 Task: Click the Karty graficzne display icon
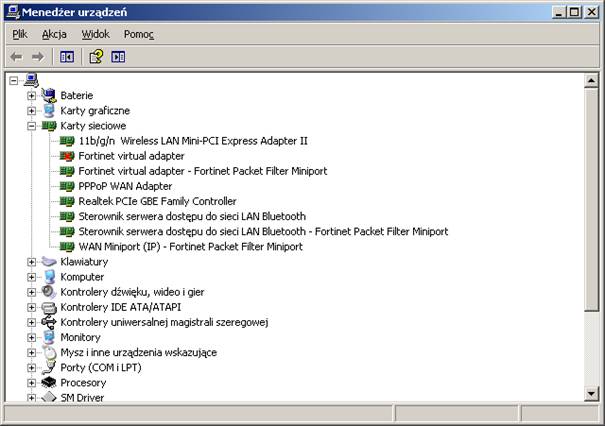coord(49,111)
